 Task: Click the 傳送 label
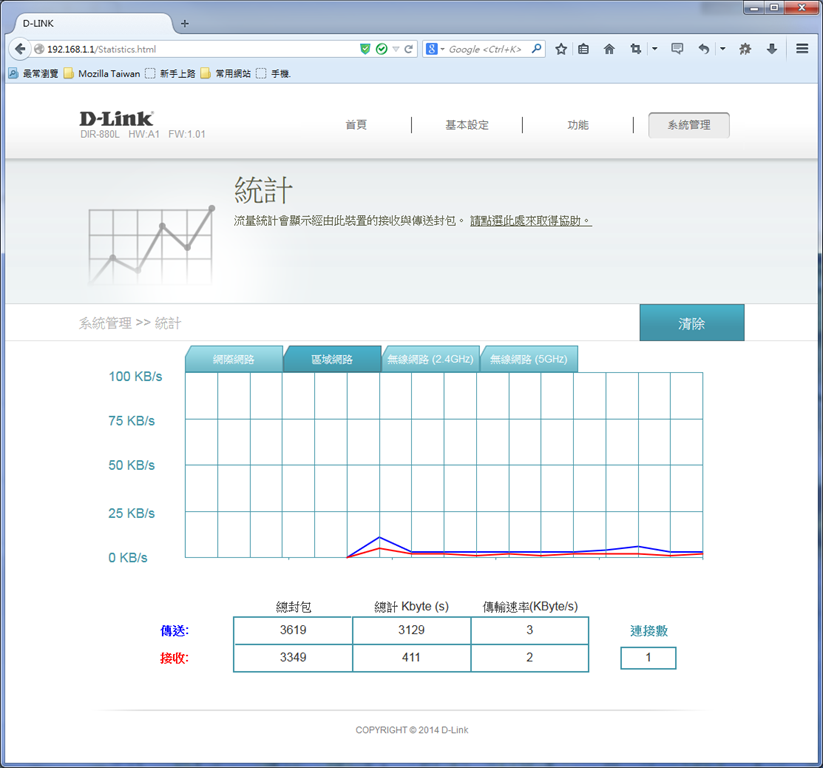[174, 630]
